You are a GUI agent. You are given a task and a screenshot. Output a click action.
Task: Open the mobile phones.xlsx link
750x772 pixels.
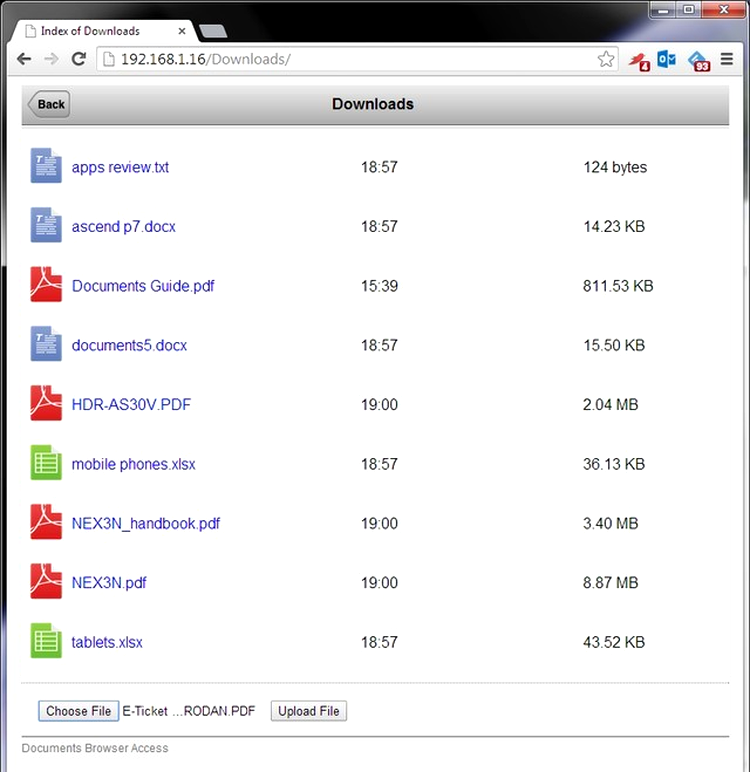pos(133,464)
